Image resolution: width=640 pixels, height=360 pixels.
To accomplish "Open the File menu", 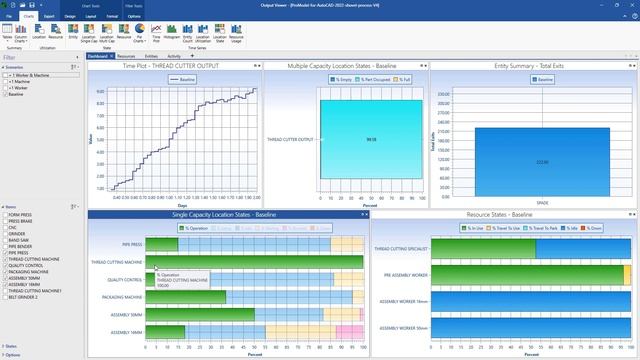I will point(9,16).
